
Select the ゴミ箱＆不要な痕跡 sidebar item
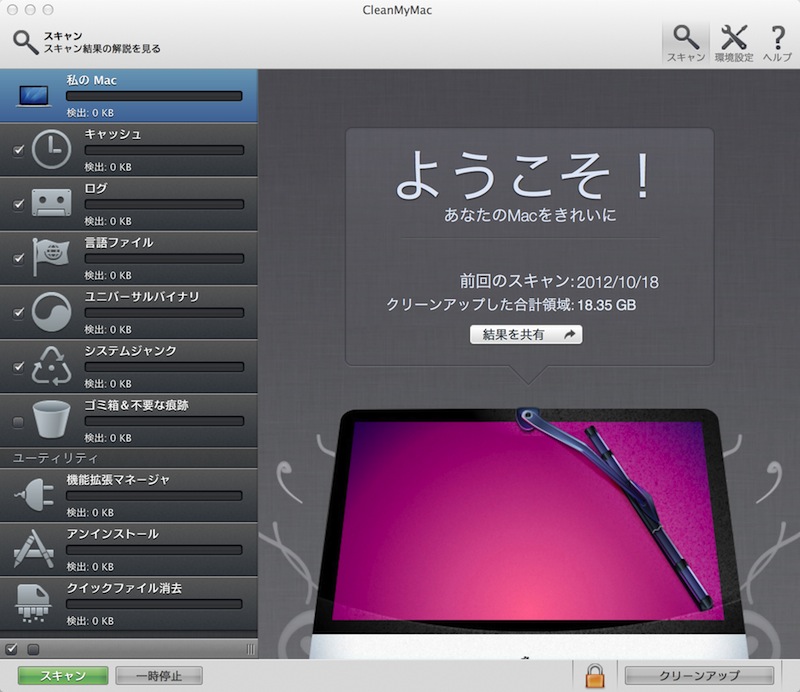pyautogui.click(x=129, y=421)
